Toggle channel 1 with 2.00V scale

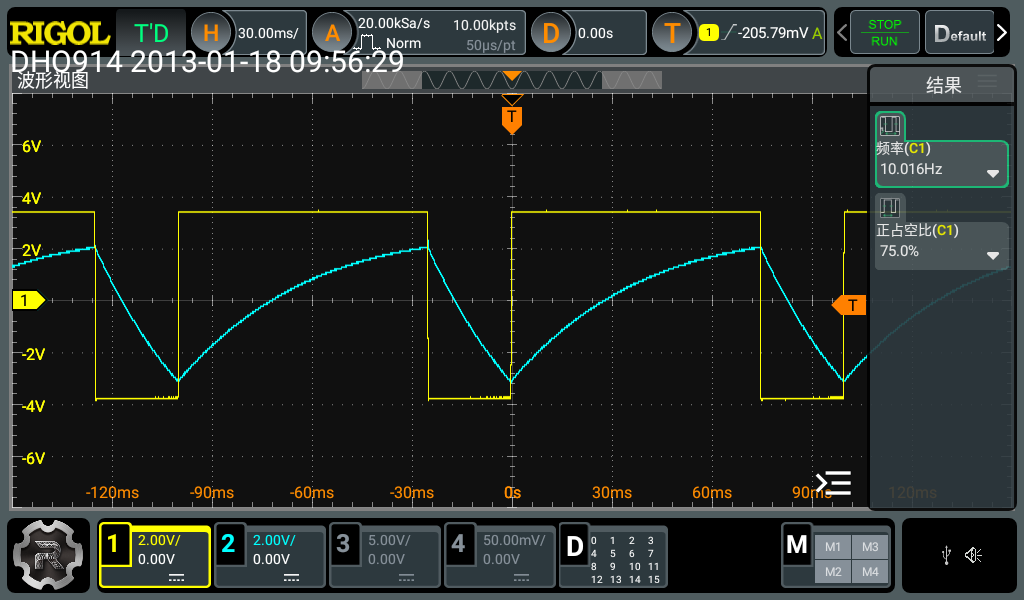coord(154,556)
